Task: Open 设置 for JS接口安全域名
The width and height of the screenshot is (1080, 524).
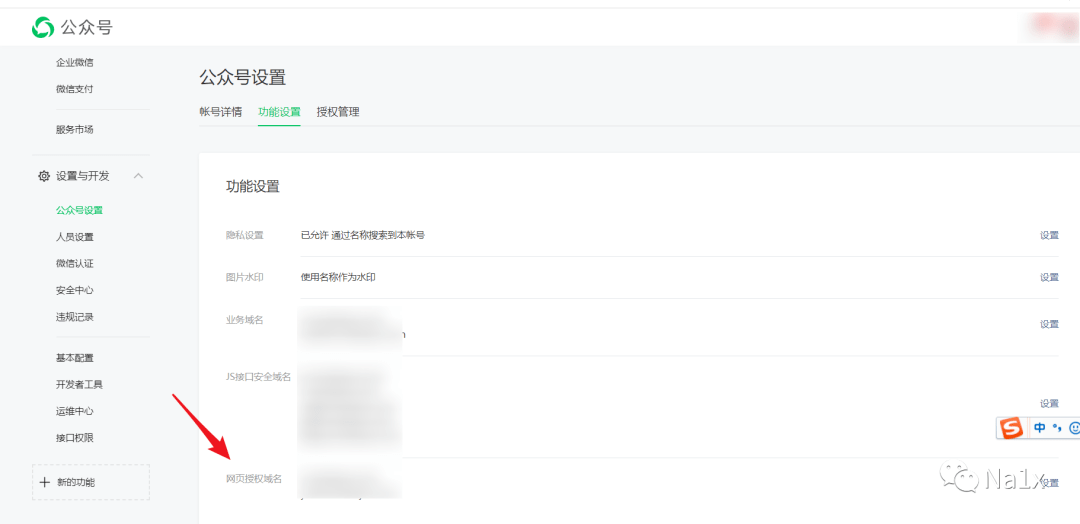Action: (1048, 404)
